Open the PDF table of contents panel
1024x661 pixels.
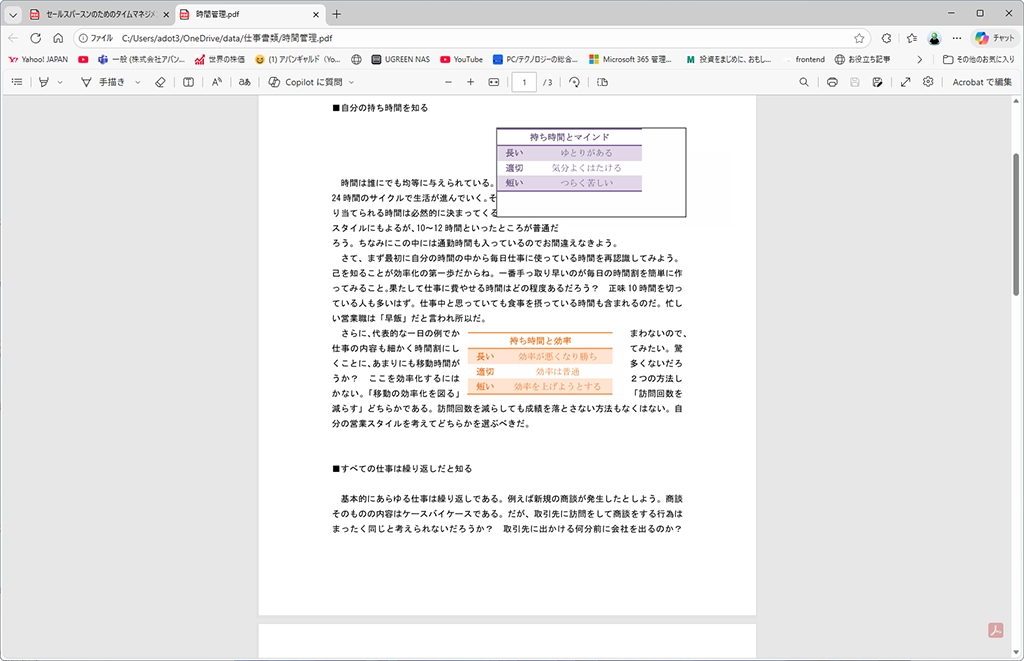[x=16, y=82]
